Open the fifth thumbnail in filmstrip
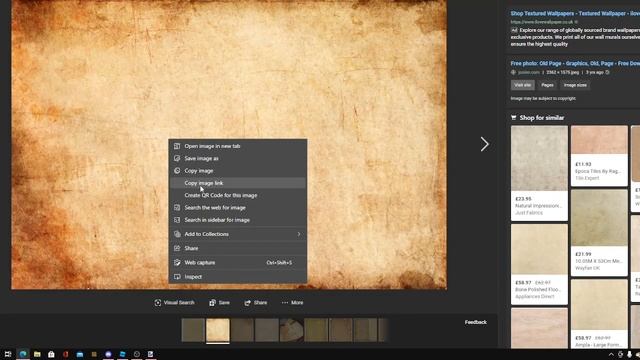 291,330
